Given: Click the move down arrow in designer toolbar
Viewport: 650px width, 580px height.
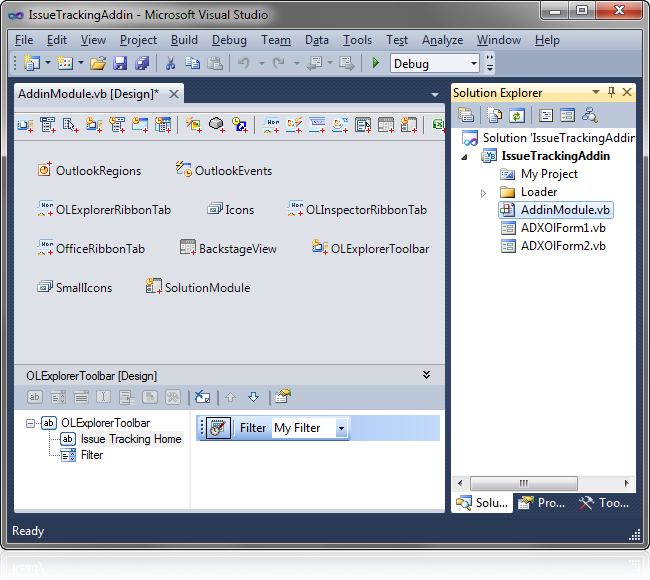Looking at the screenshot, I should tap(253, 397).
